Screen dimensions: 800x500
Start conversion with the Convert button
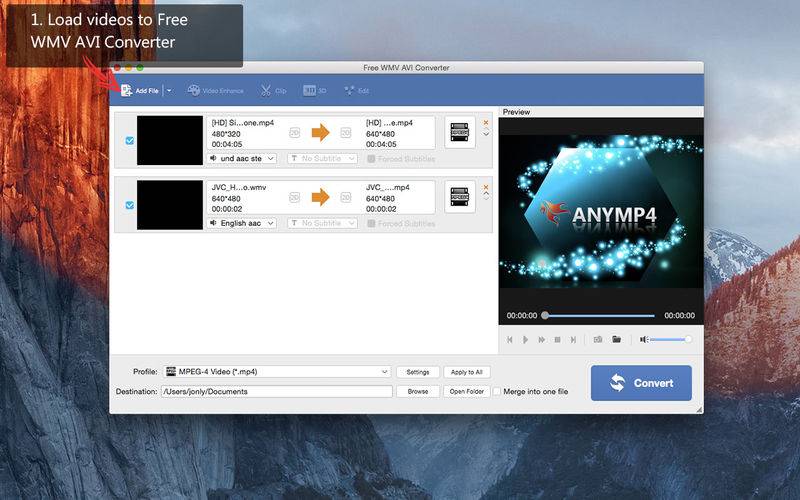[x=641, y=382]
